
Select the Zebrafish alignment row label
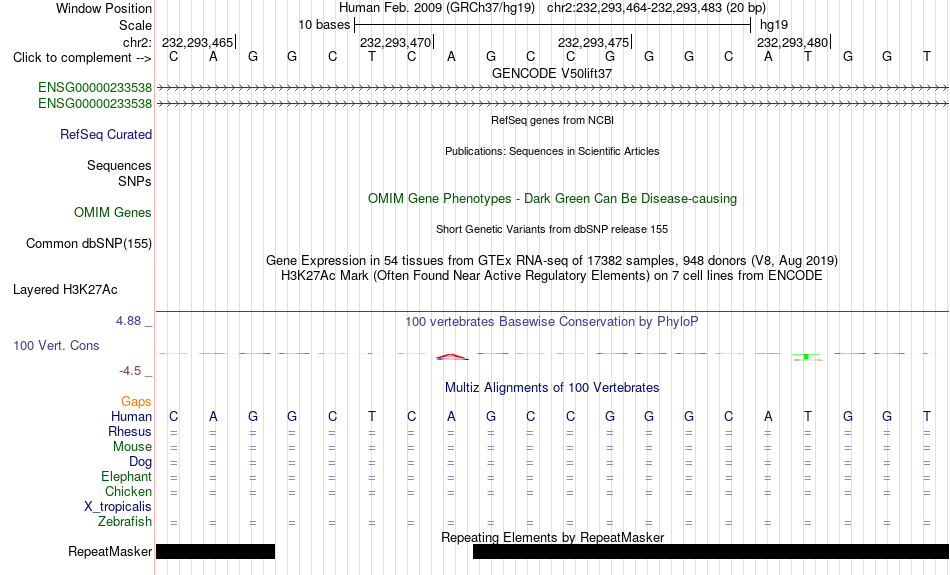click(x=125, y=522)
